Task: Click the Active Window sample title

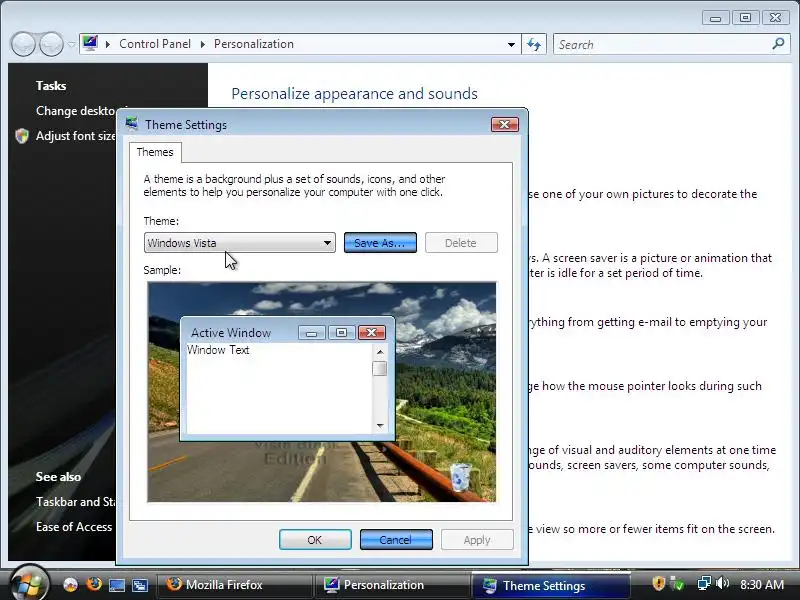Action: (x=231, y=333)
